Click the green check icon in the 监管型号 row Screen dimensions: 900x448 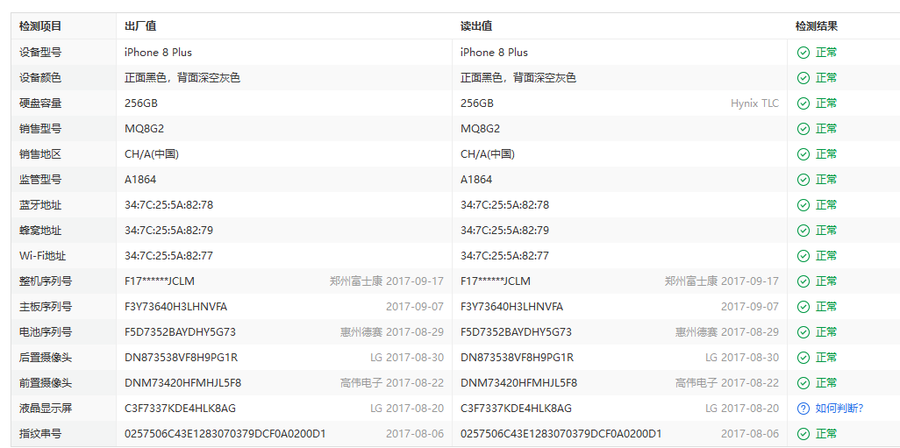[803, 180]
